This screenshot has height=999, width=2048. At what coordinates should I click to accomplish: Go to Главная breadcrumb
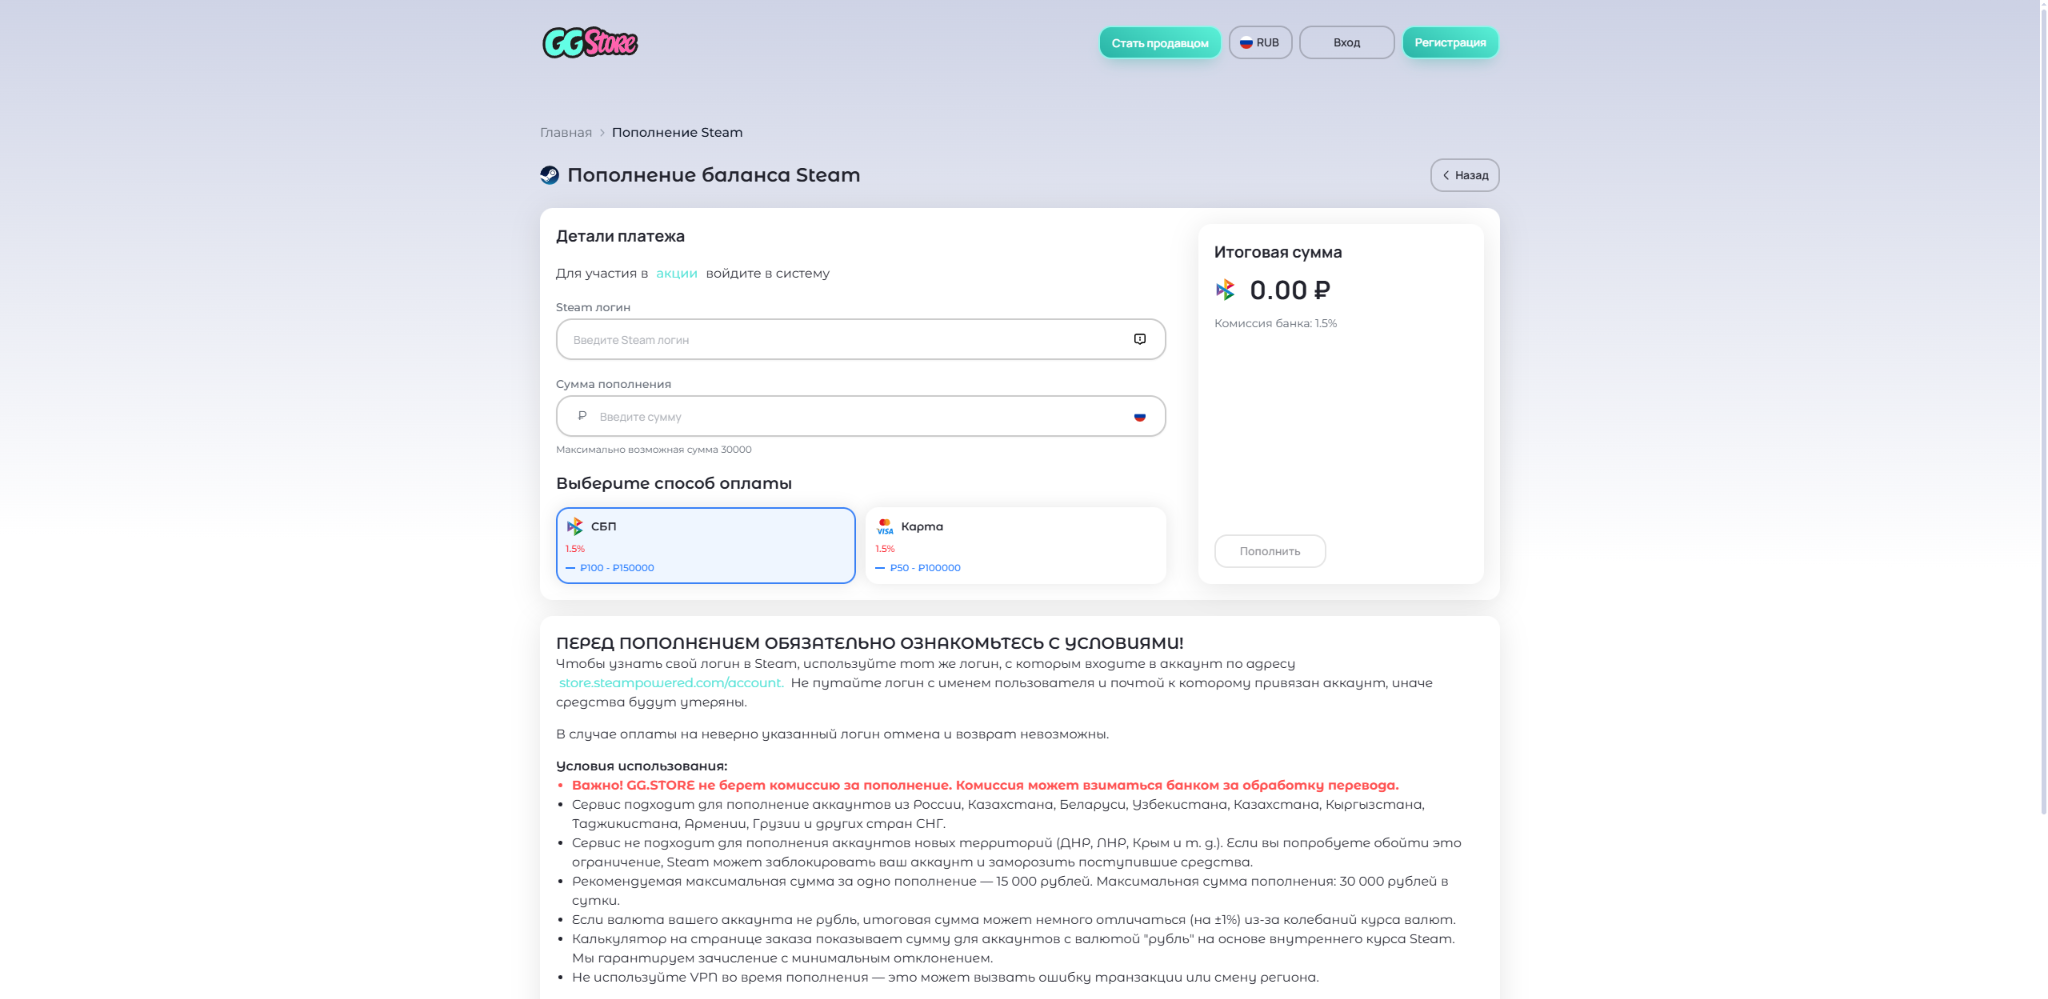pyautogui.click(x=566, y=132)
